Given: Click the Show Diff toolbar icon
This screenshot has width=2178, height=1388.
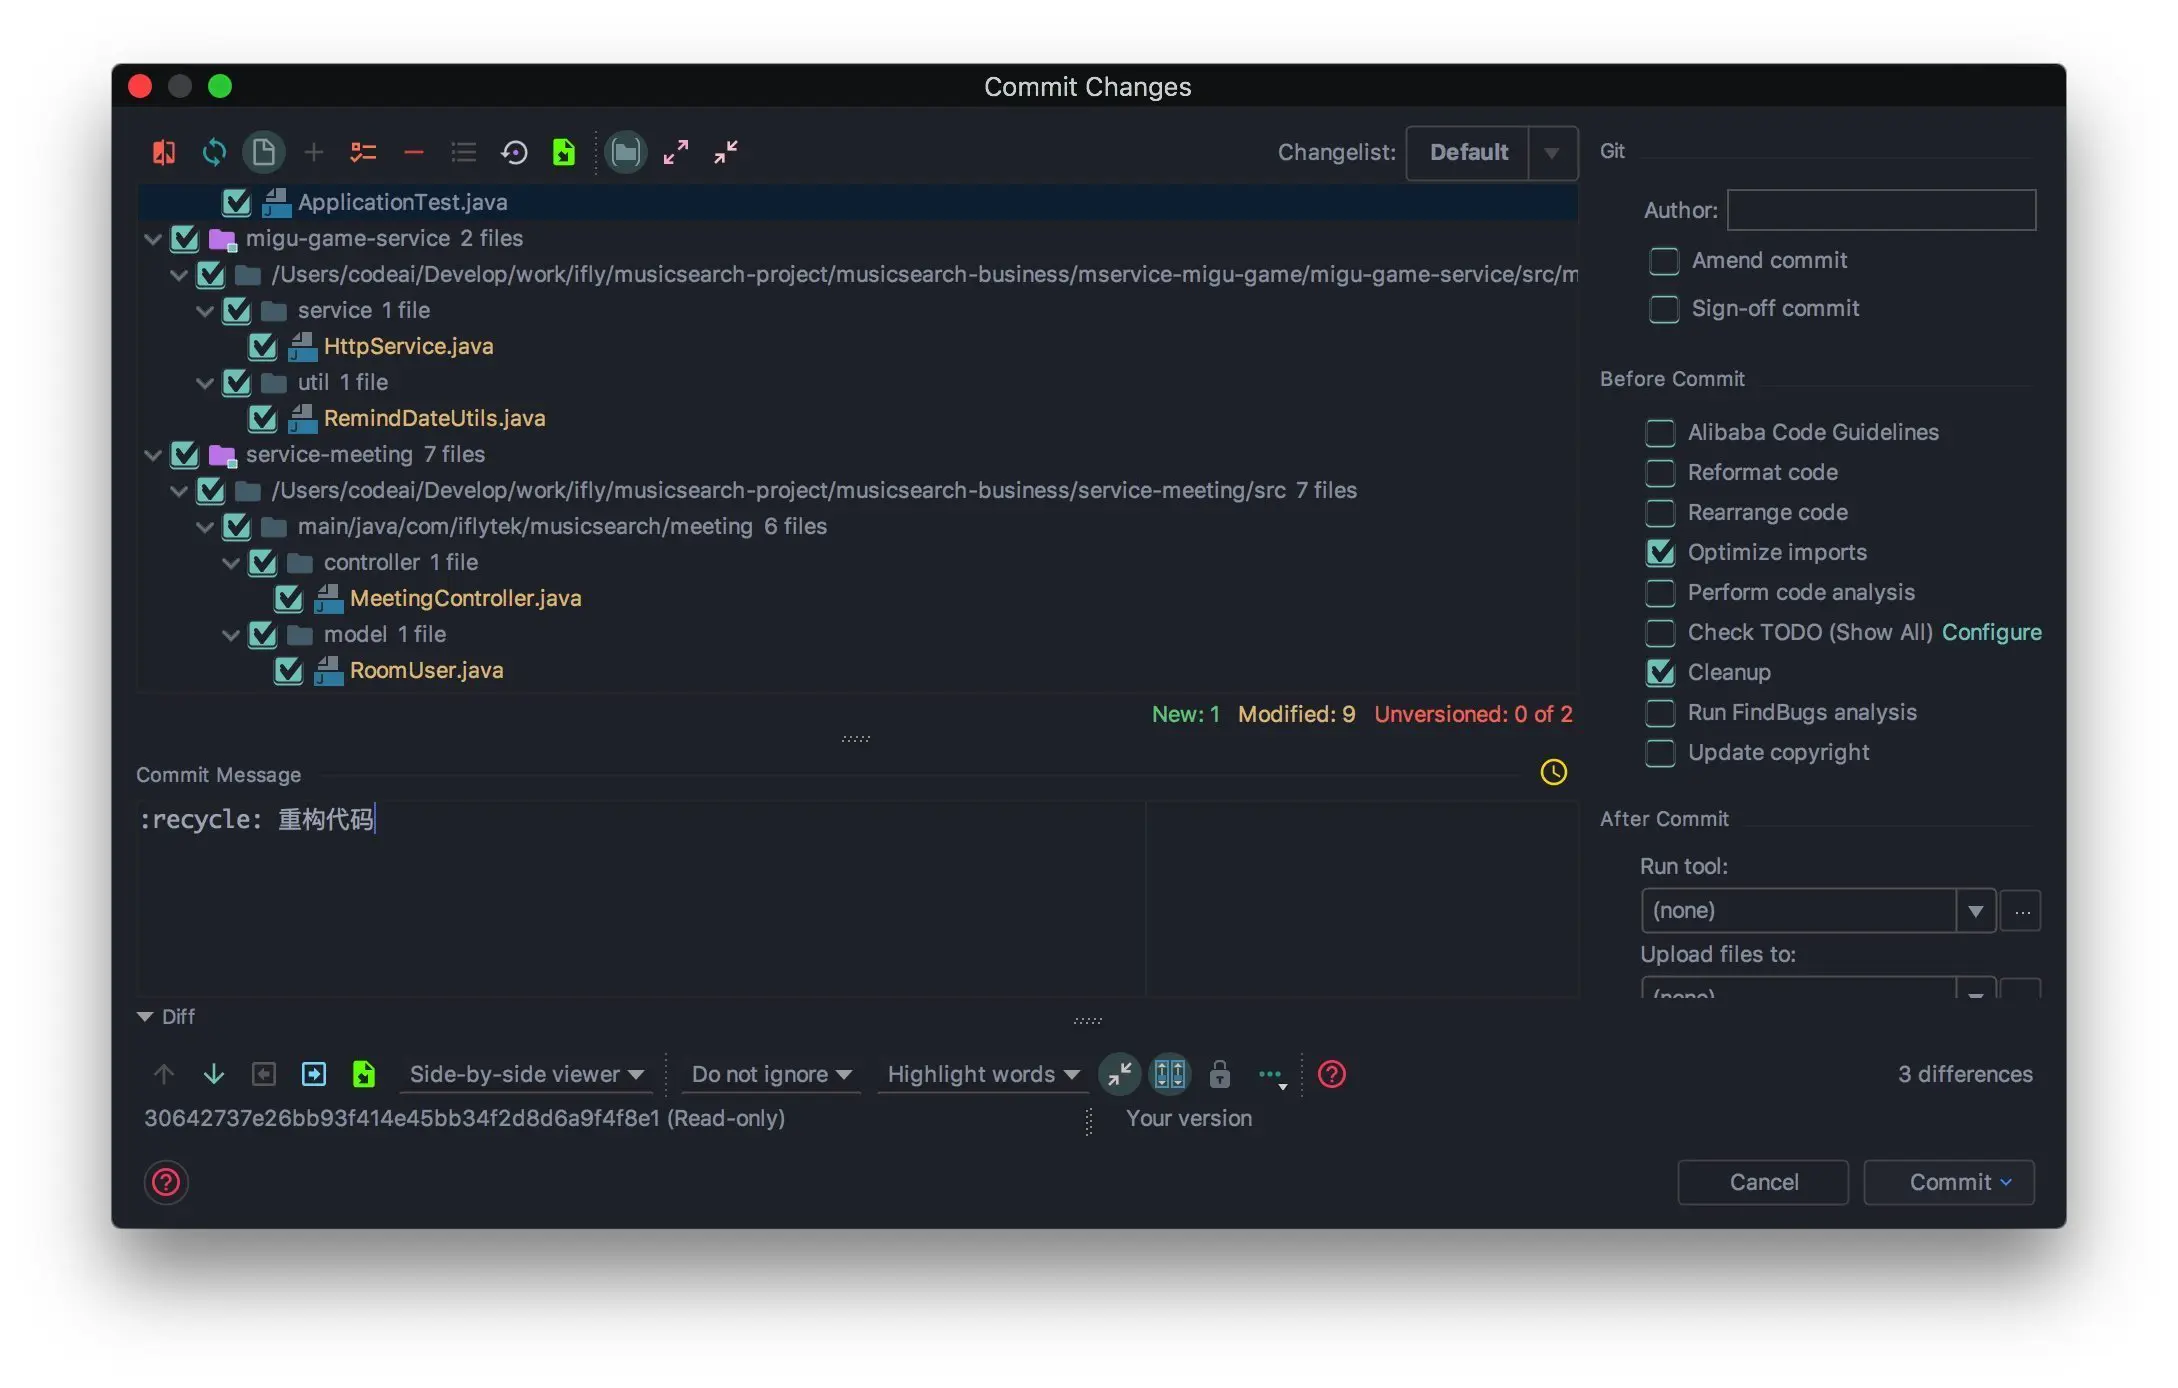Looking at the screenshot, I should [x=164, y=152].
